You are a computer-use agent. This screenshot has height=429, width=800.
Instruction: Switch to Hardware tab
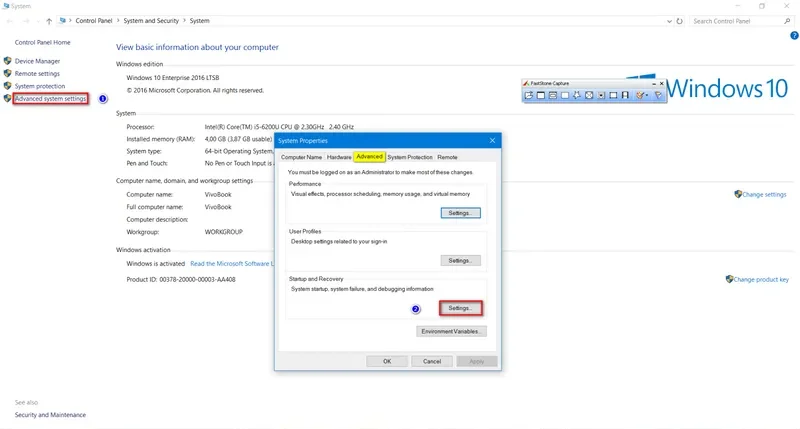click(339, 157)
